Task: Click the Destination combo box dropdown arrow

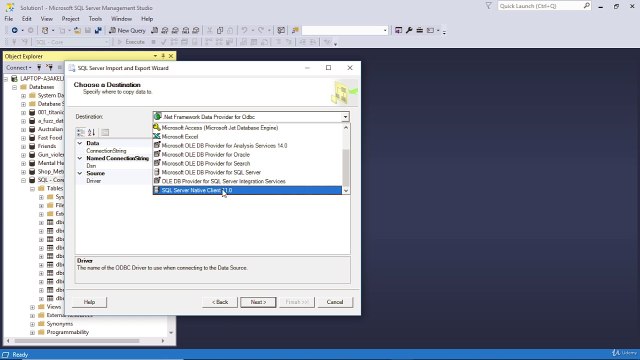Action: pos(345,117)
